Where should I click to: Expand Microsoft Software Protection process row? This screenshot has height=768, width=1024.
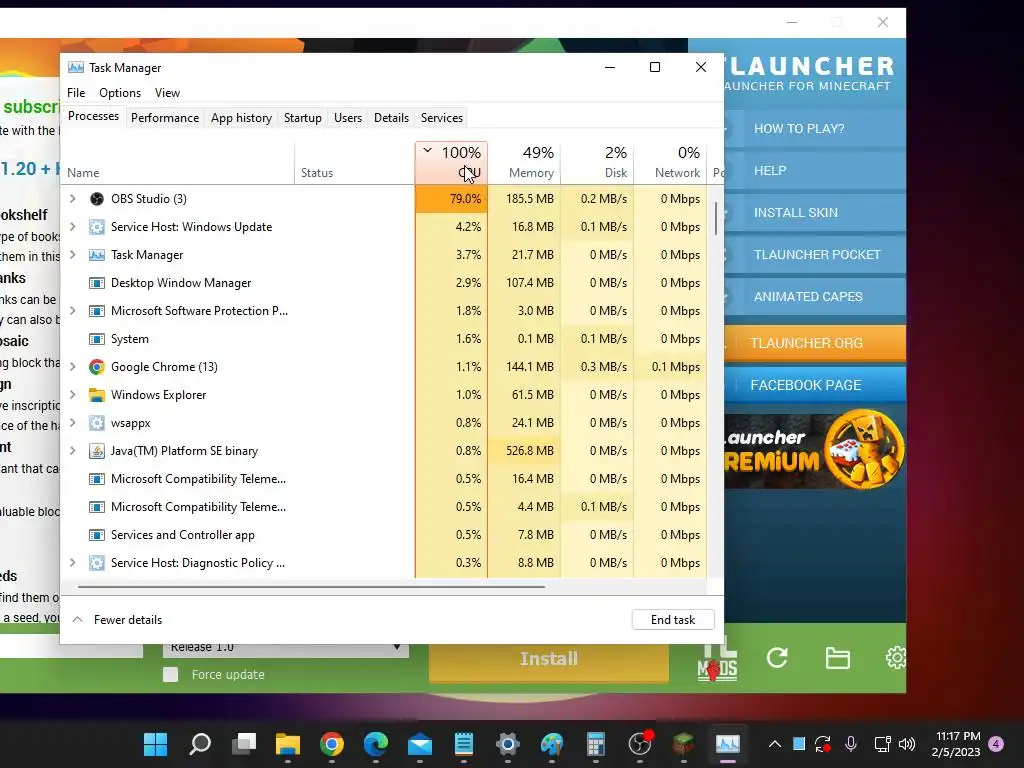[x=72, y=311]
